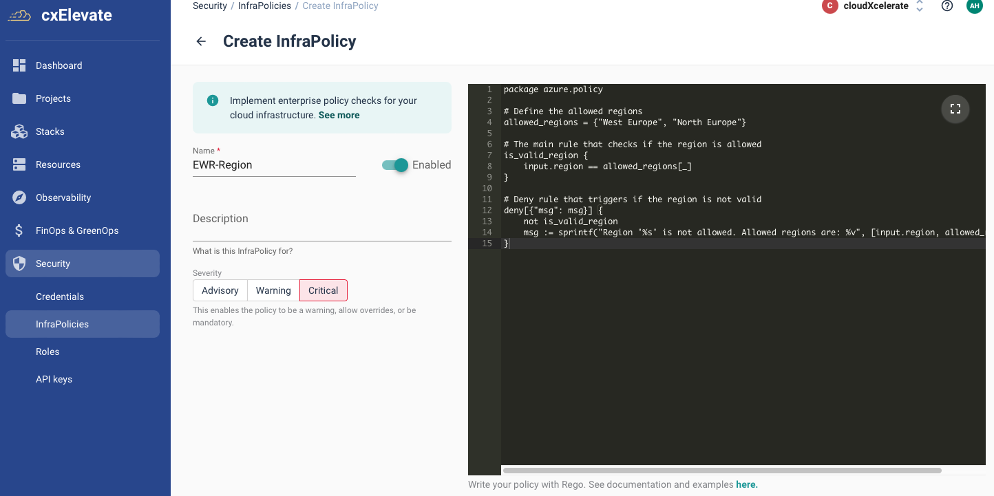
Task: Click the 'package azure.policy' code line
Action: point(553,89)
